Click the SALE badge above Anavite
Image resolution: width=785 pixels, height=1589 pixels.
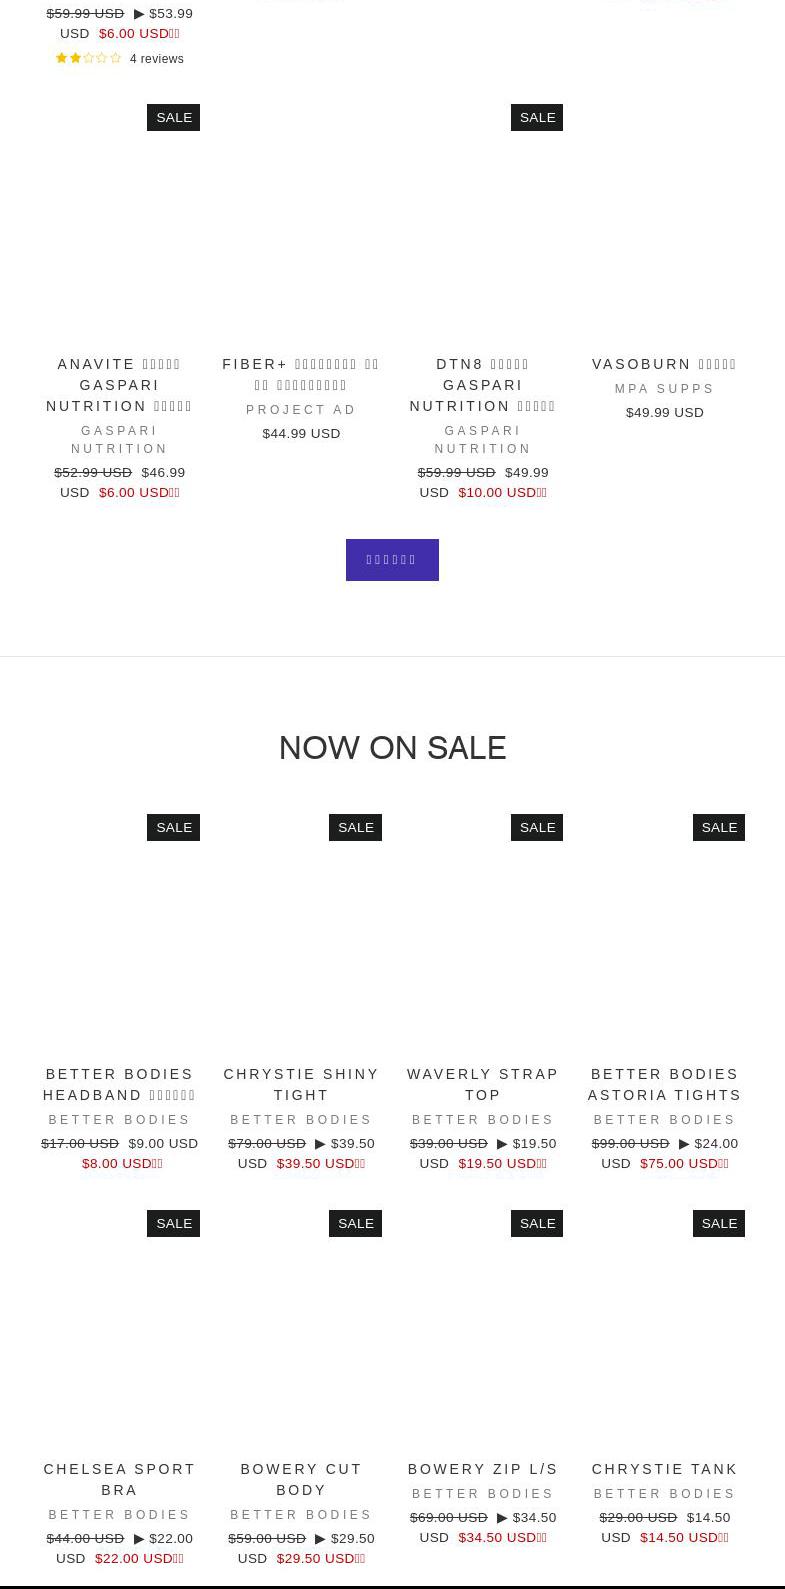click(174, 118)
